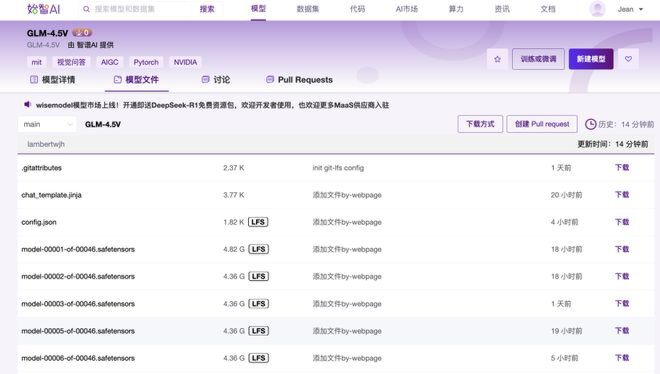Open the chat_template.jinja file name
This screenshot has height=374, width=660.
pyautogui.click(x=51, y=195)
